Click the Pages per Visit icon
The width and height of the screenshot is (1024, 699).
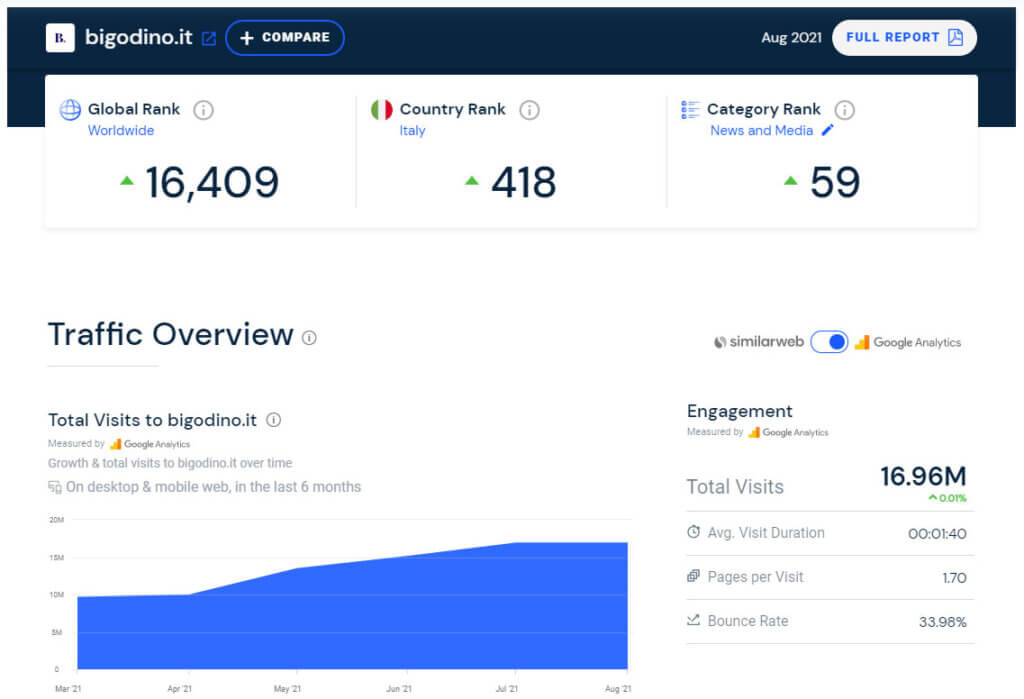click(694, 576)
